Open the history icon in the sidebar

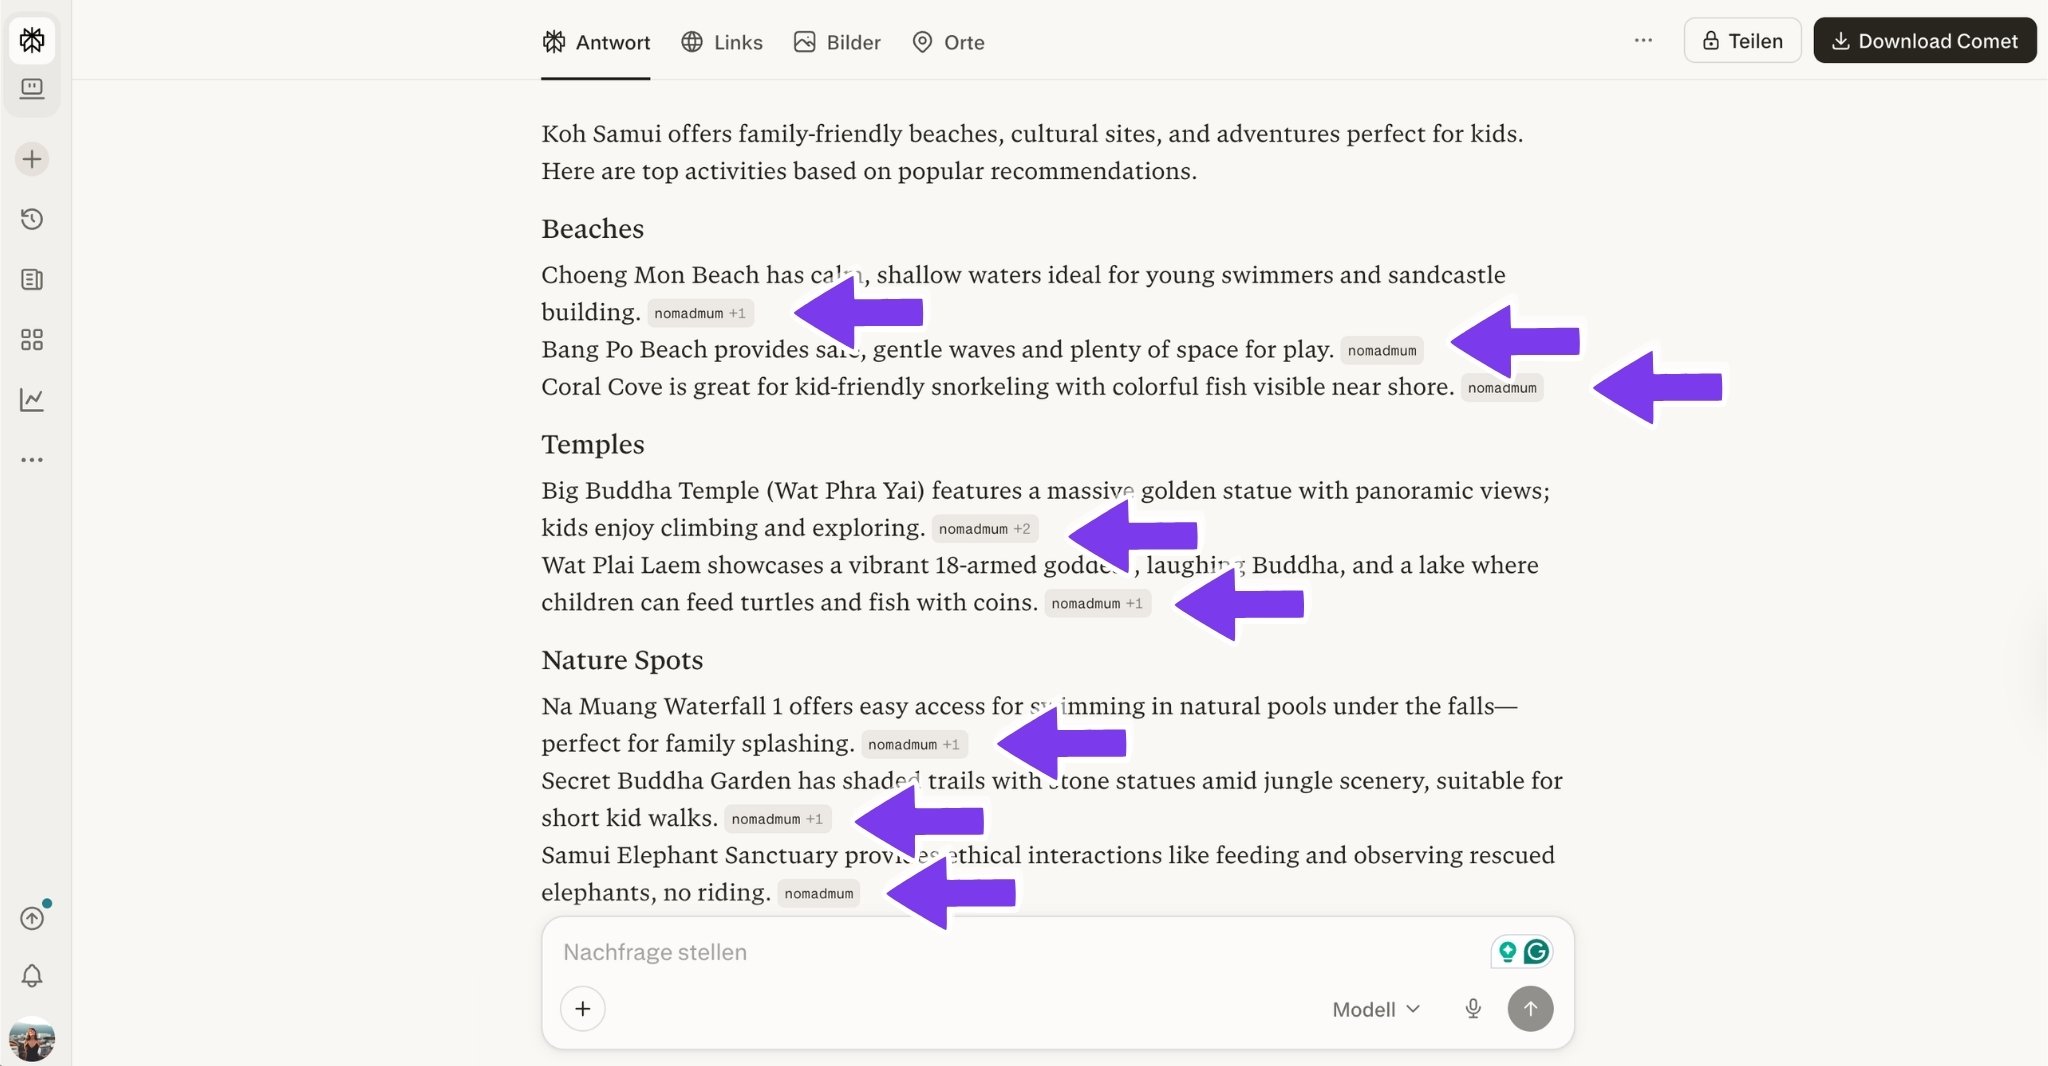(33, 220)
